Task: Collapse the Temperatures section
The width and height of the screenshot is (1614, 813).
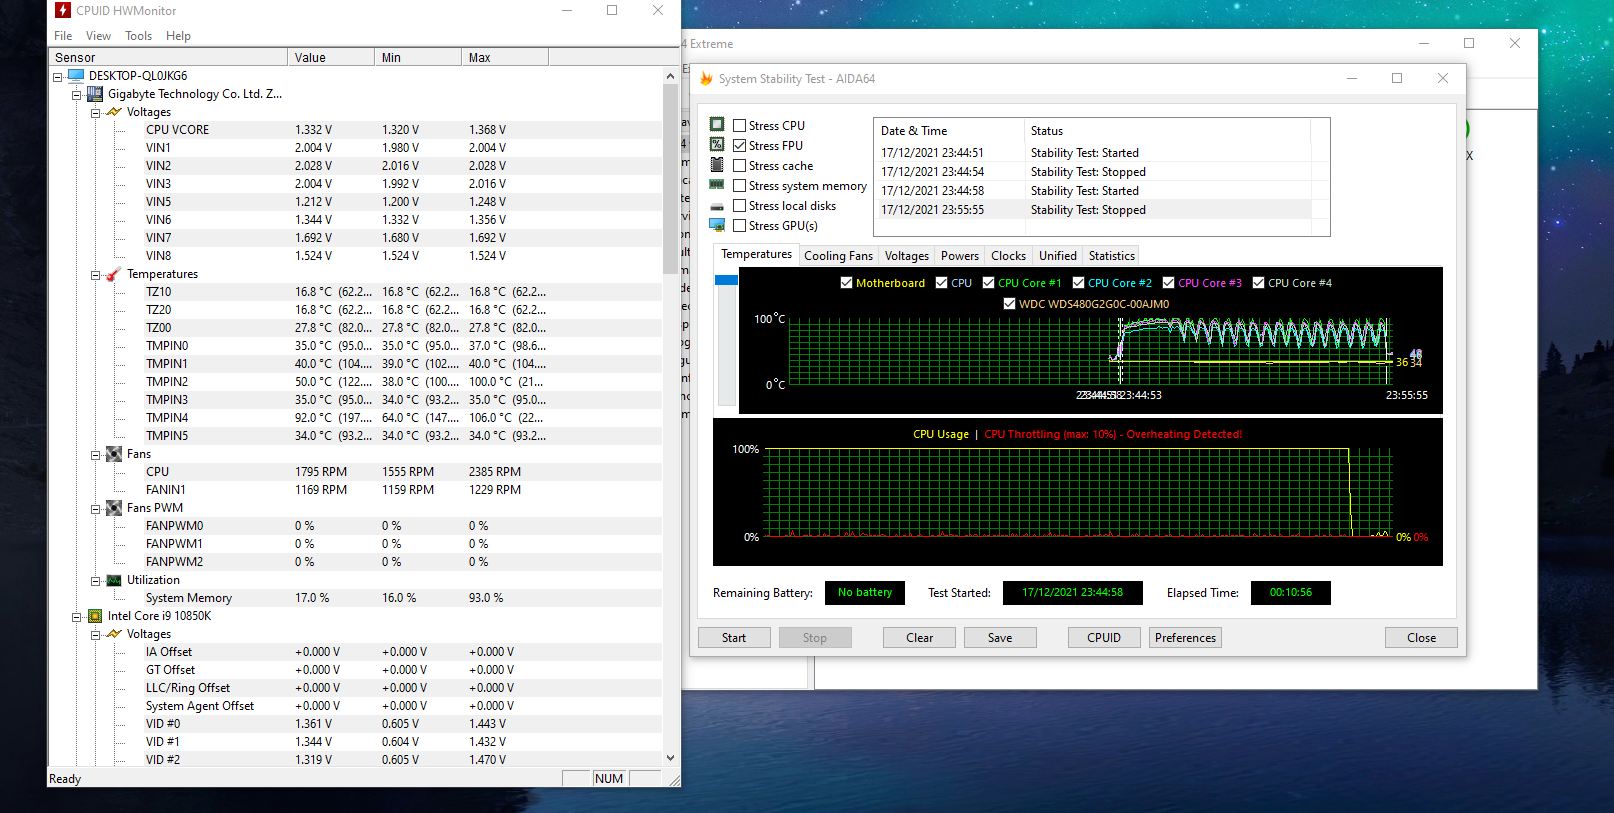Action: pos(96,275)
